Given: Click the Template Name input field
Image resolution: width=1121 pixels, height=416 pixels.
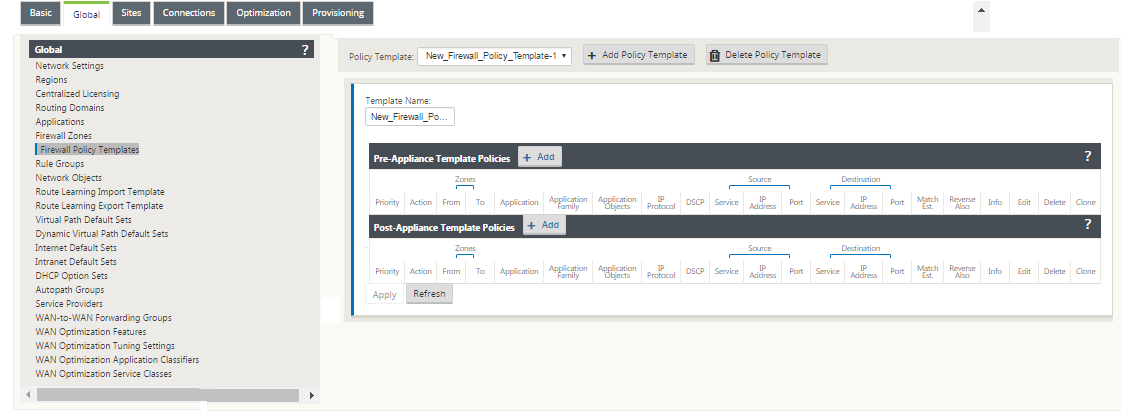Looking at the screenshot, I should pos(410,117).
